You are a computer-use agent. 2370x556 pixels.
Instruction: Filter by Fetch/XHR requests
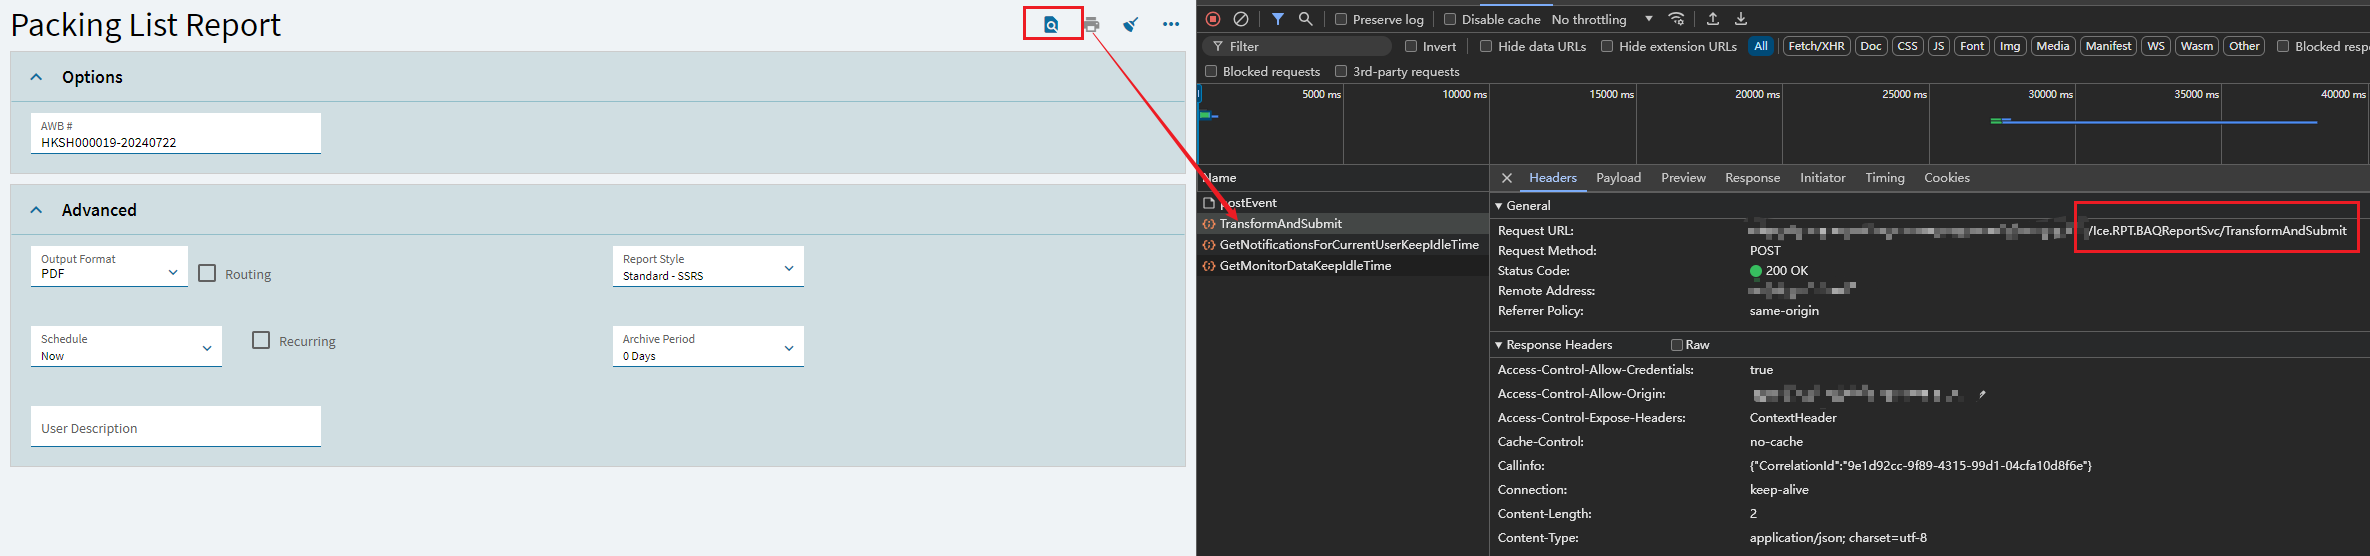(x=1816, y=46)
